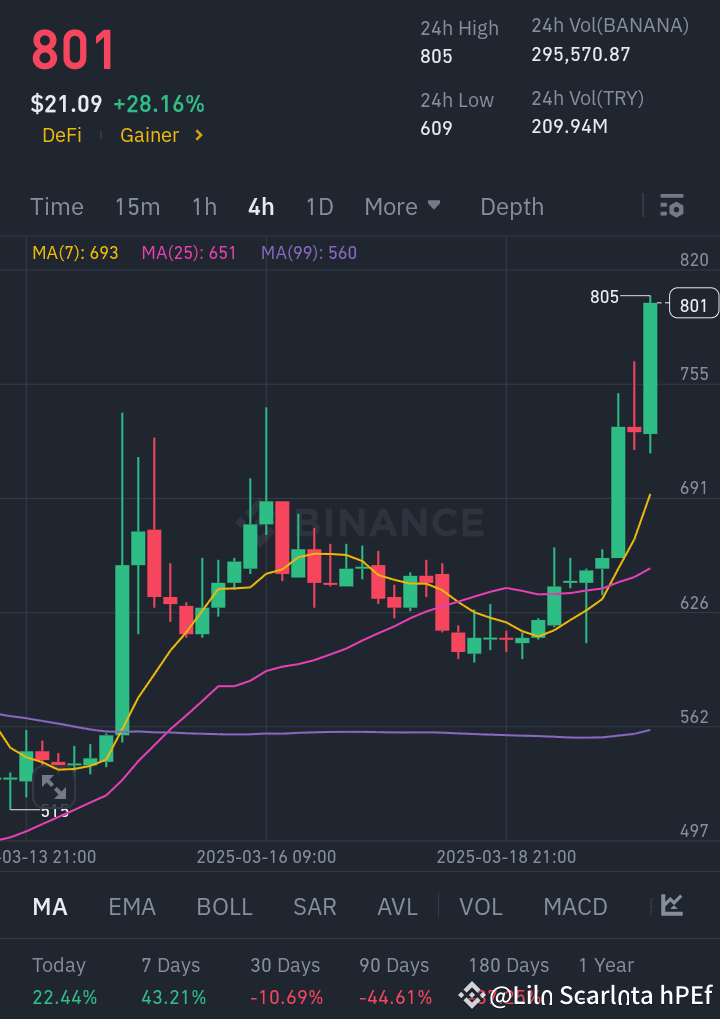The width and height of the screenshot is (720, 1019).
Task: Open the Gainer tag link
Action: 150,135
